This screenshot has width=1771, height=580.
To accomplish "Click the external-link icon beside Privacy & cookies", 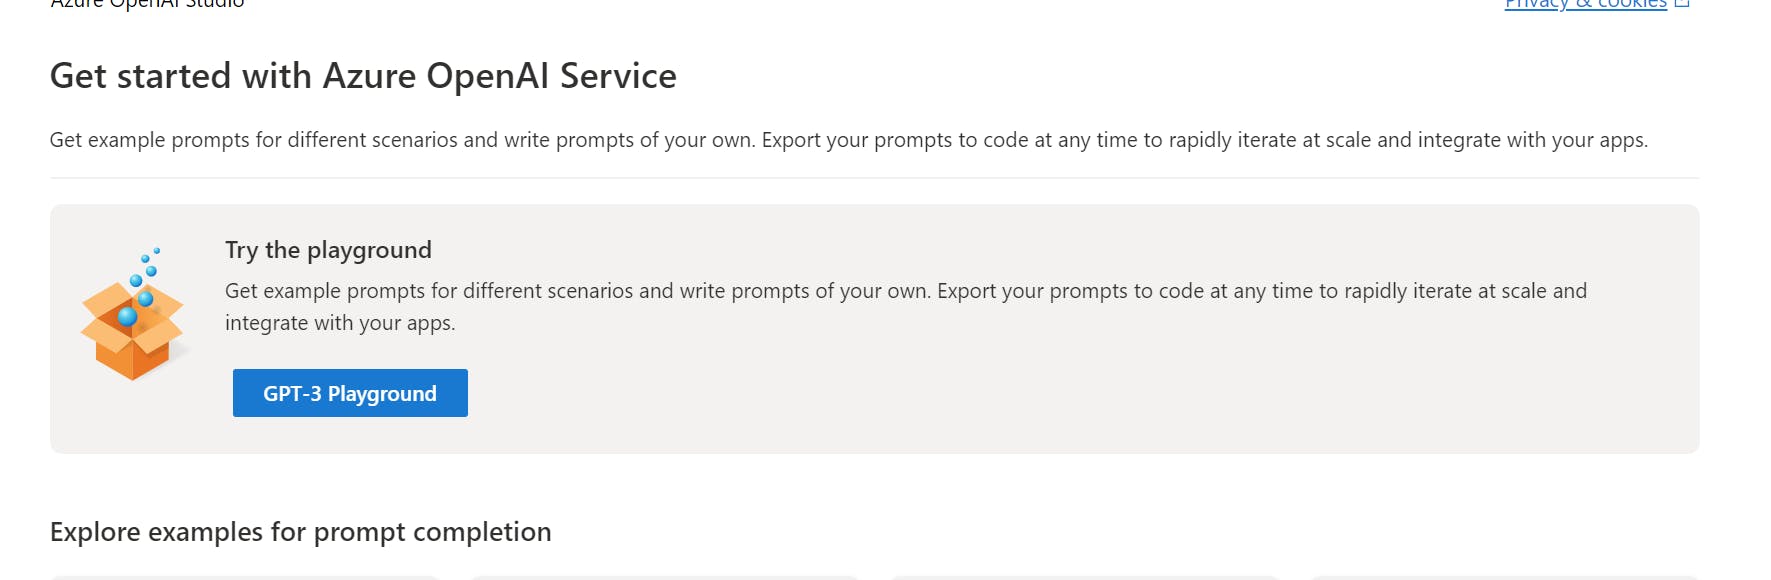I will click(1682, 4).
